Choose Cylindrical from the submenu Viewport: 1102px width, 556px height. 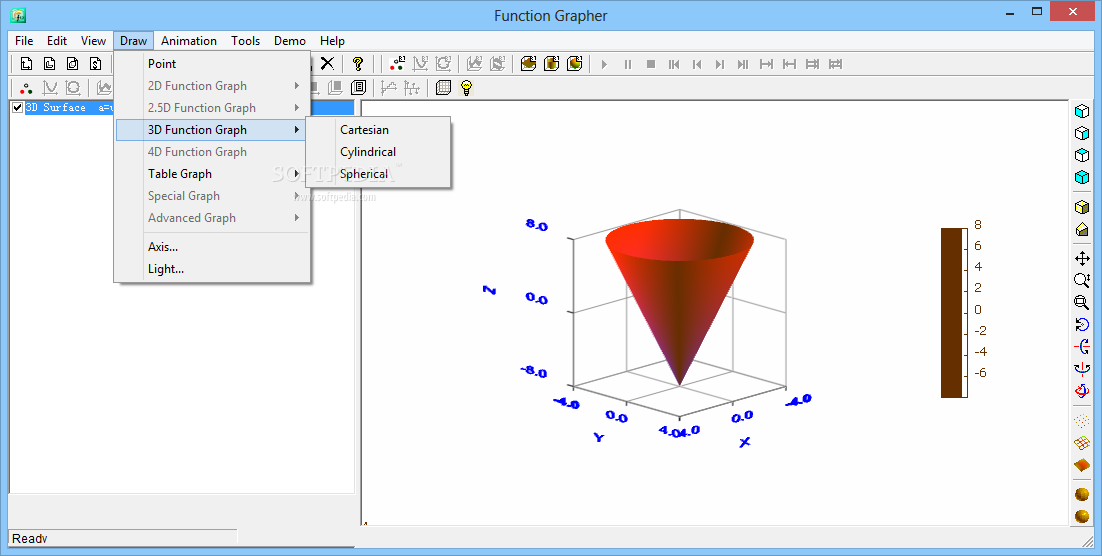click(x=378, y=152)
